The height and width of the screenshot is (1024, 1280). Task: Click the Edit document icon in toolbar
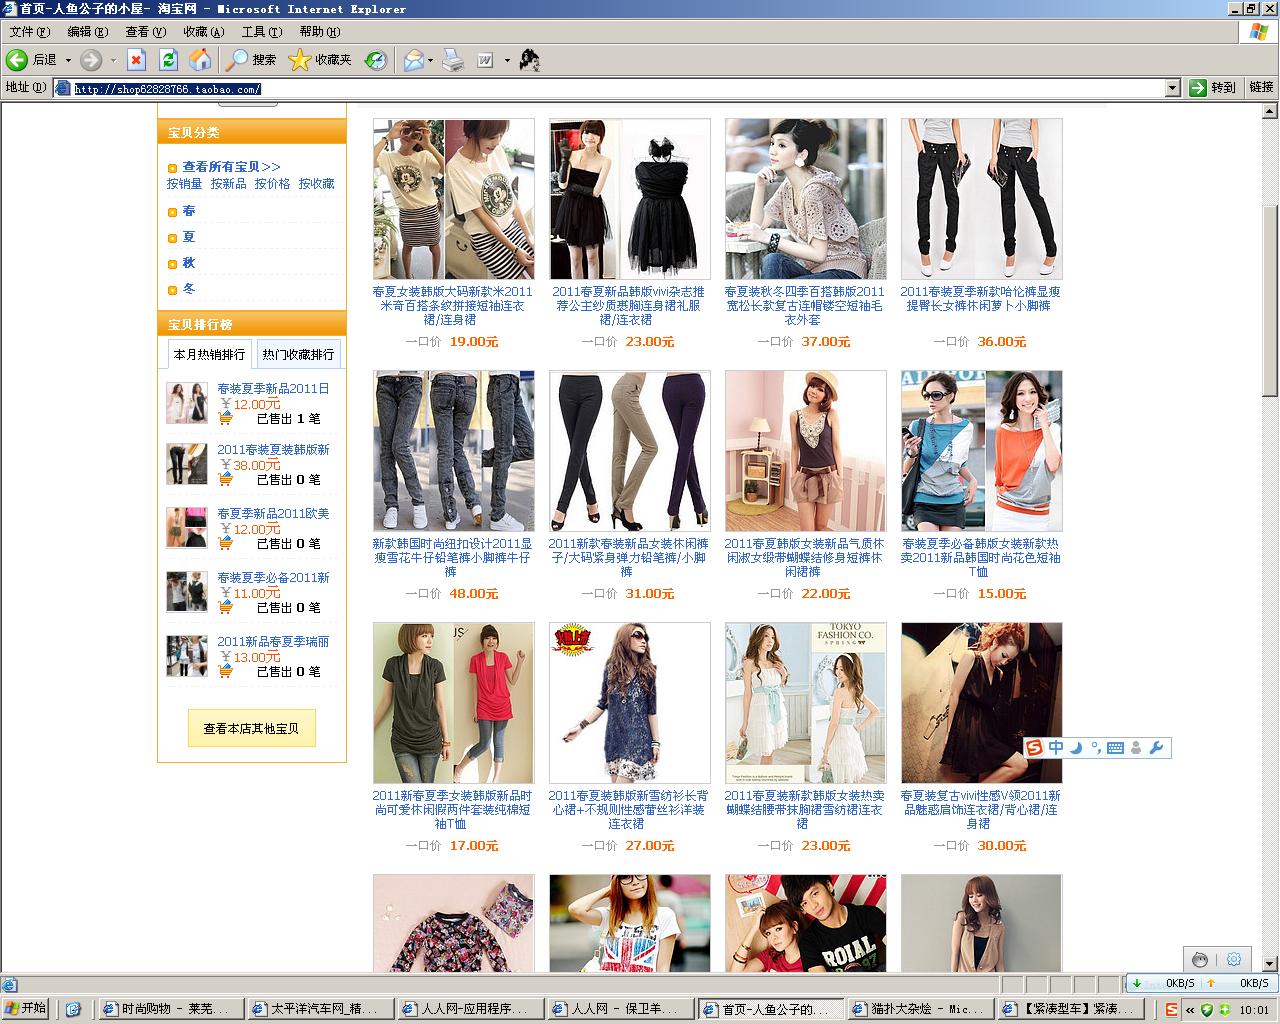(x=486, y=60)
